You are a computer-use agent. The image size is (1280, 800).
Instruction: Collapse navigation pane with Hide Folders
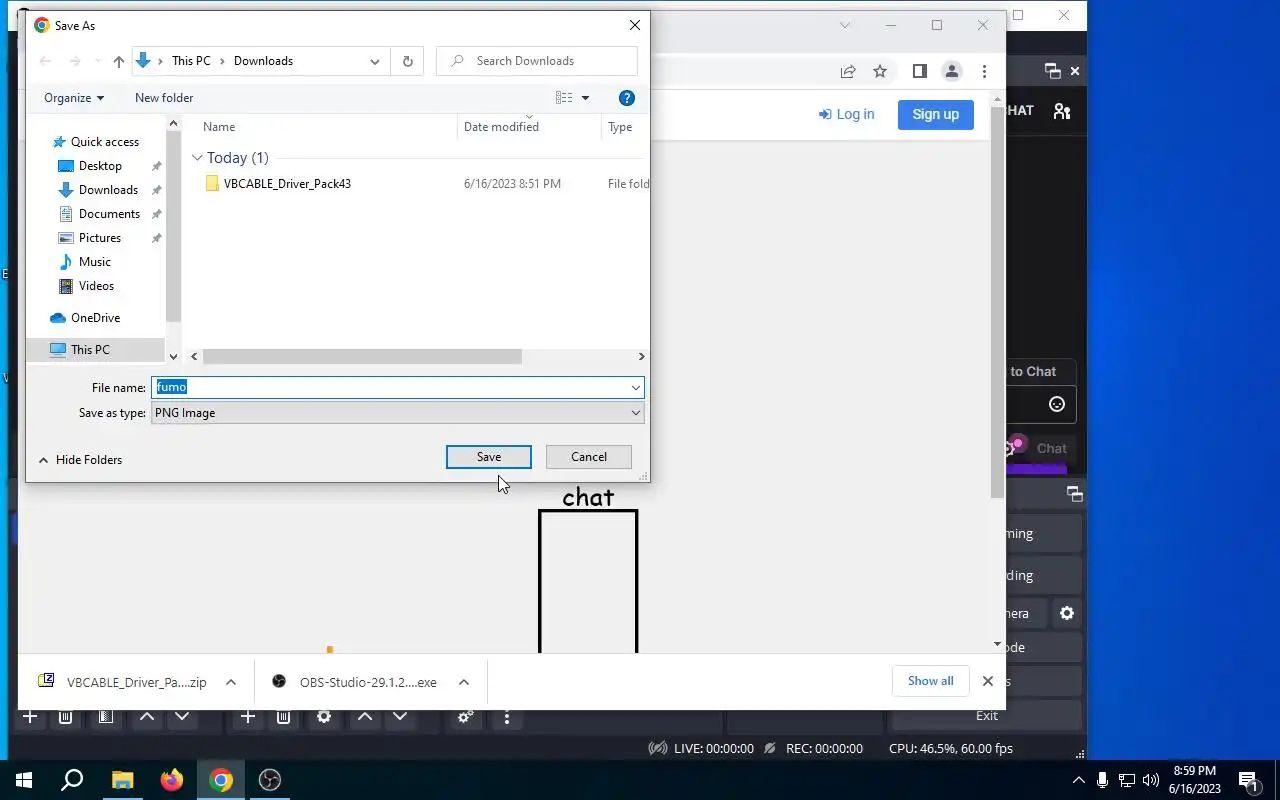click(x=80, y=460)
